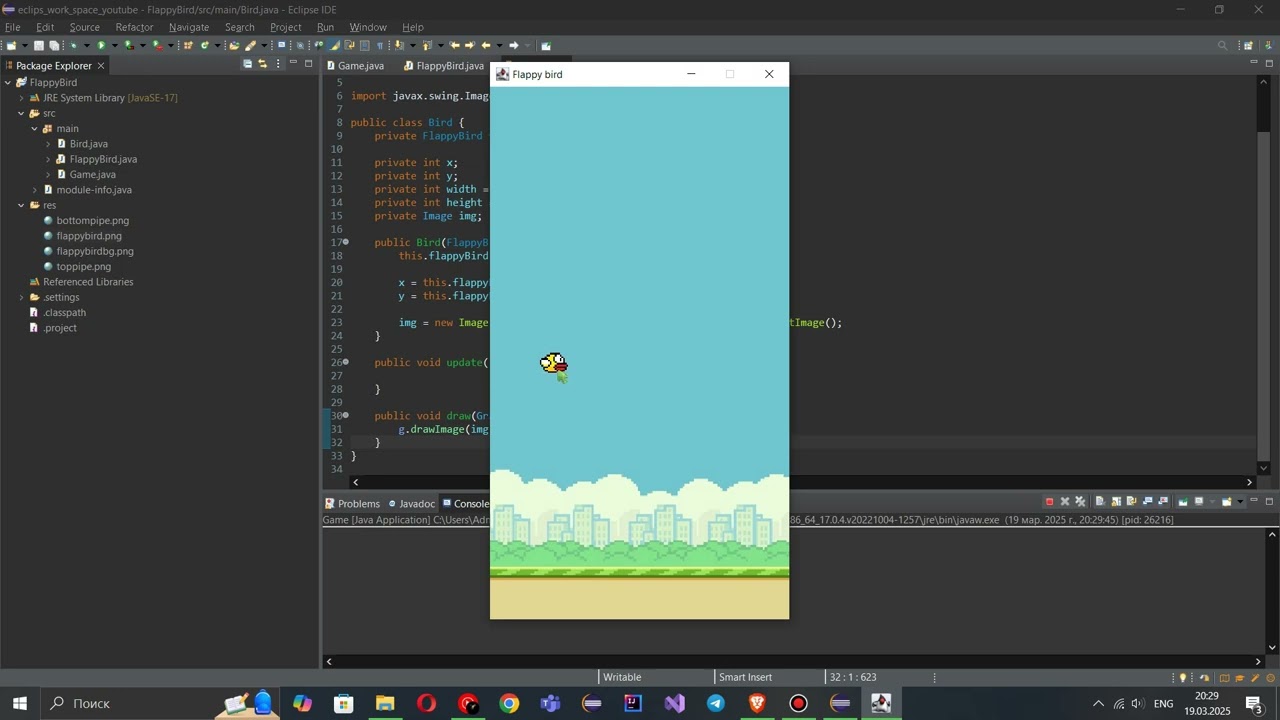Image resolution: width=1280 pixels, height=720 pixels.
Task: Open Package Explorer View Menu dots
Action: pos(278,64)
